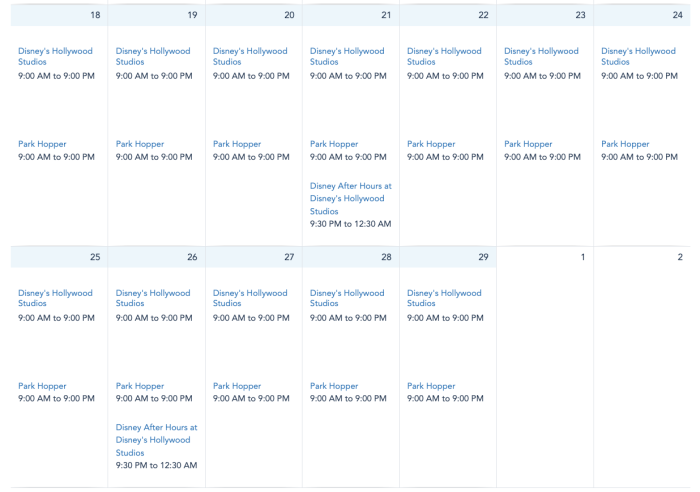Select Disney After Hours link on the 26th
Image resolution: width=700 pixels, height=492 pixels.
156,440
